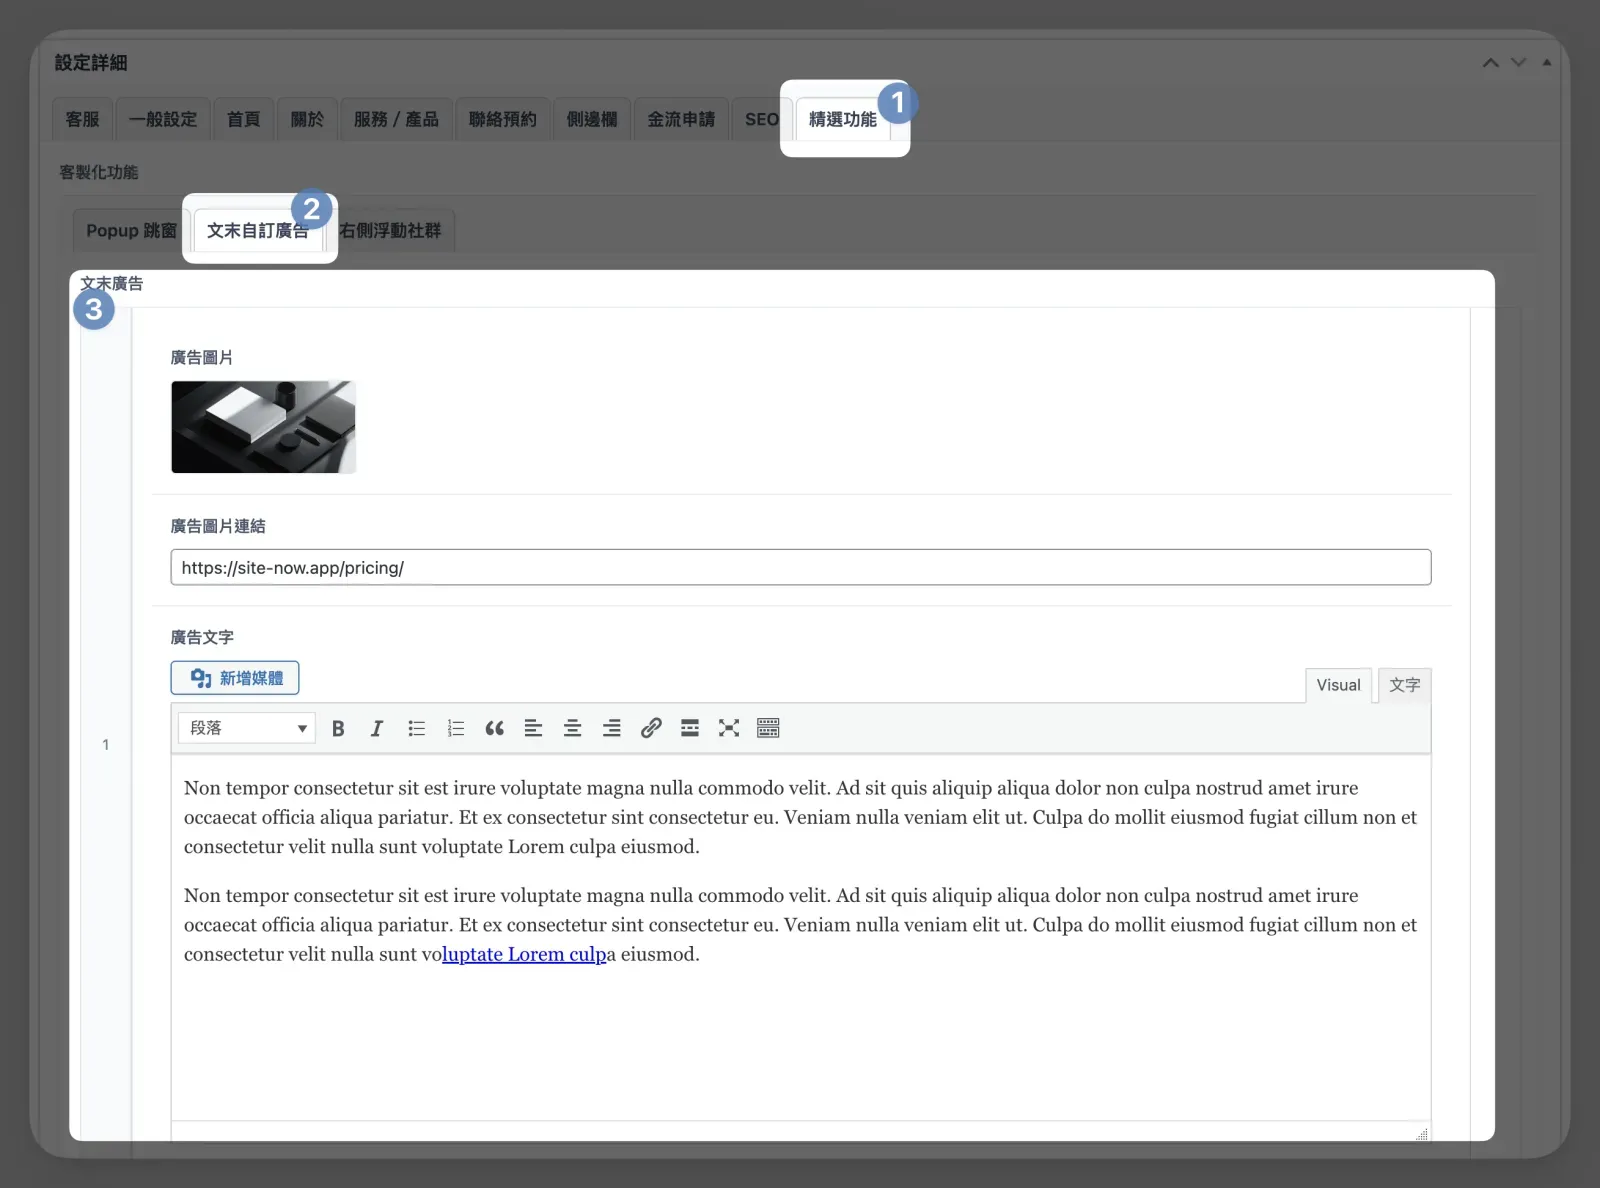Screen dimensions: 1600x1188
Task: Select the 廣告圖片 thumbnail image
Action: (263, 427)
